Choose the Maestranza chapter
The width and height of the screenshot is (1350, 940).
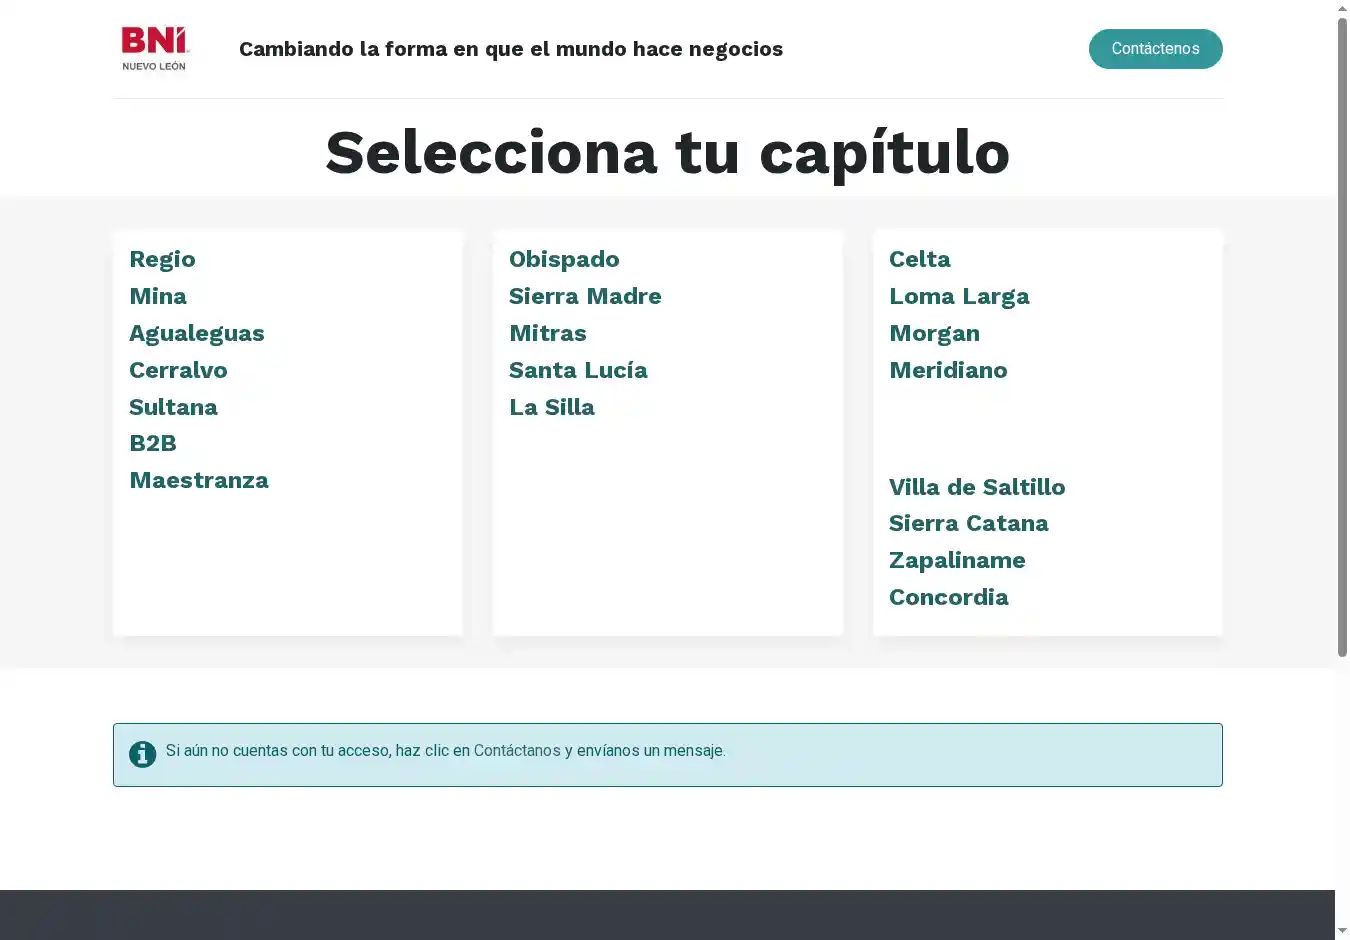[x=199, y=481]
